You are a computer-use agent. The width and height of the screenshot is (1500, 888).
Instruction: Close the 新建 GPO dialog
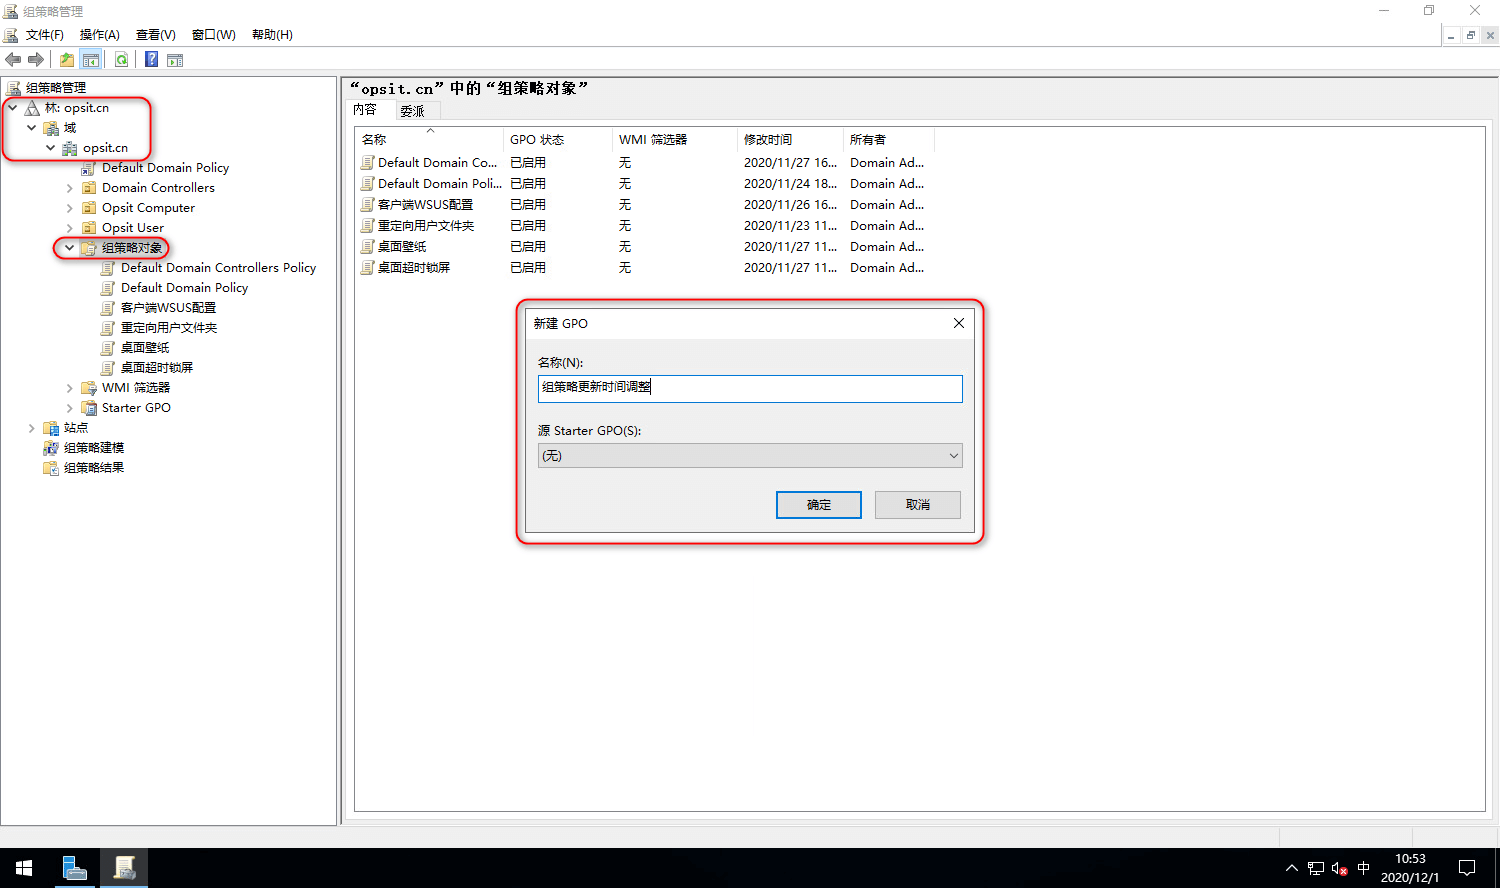959,323
